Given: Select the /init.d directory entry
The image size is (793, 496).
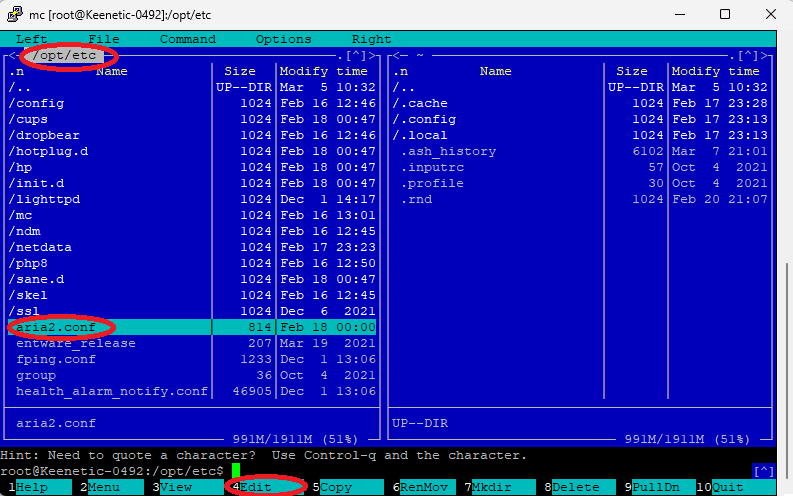Looking at the screenshot, I should point(40,183).
